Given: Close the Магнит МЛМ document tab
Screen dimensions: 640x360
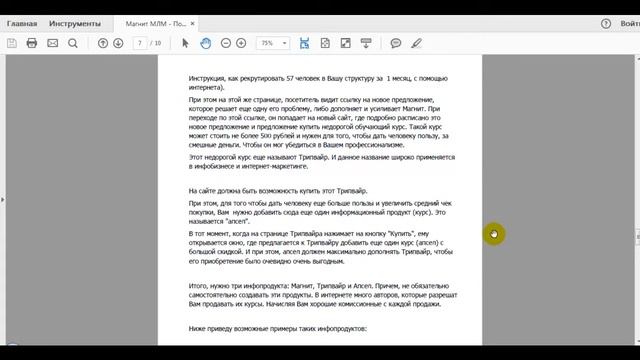Looking at the screenshot, I should tap(192, 24).
